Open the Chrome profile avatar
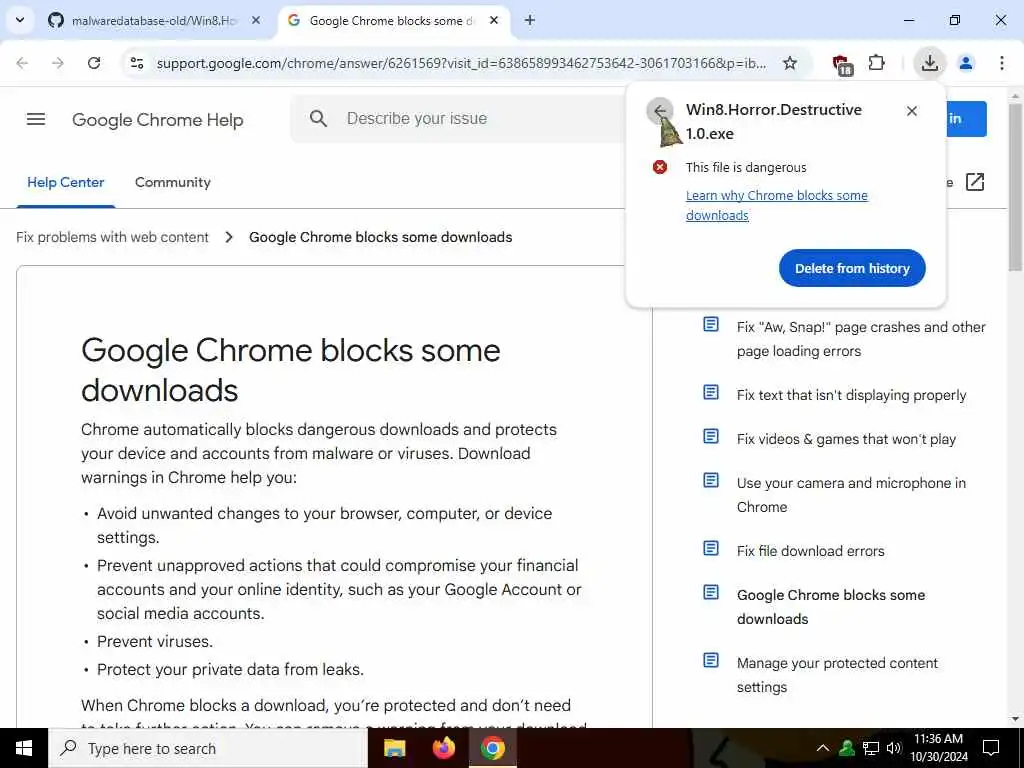This screenshot has height=768, width=1024. [966, 63]
